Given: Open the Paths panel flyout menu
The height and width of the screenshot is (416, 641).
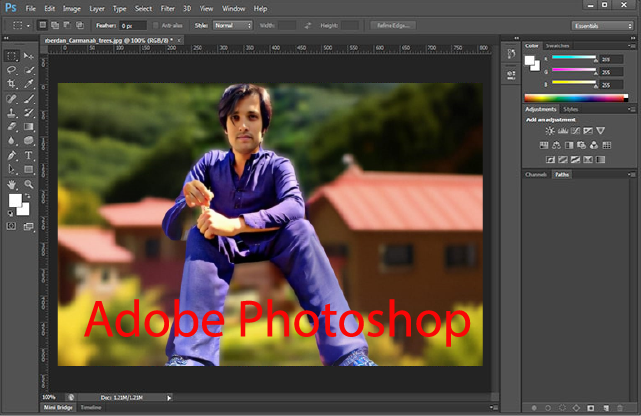Looking at the screenshot, I should pyautogui.click(x=631, y=174).
